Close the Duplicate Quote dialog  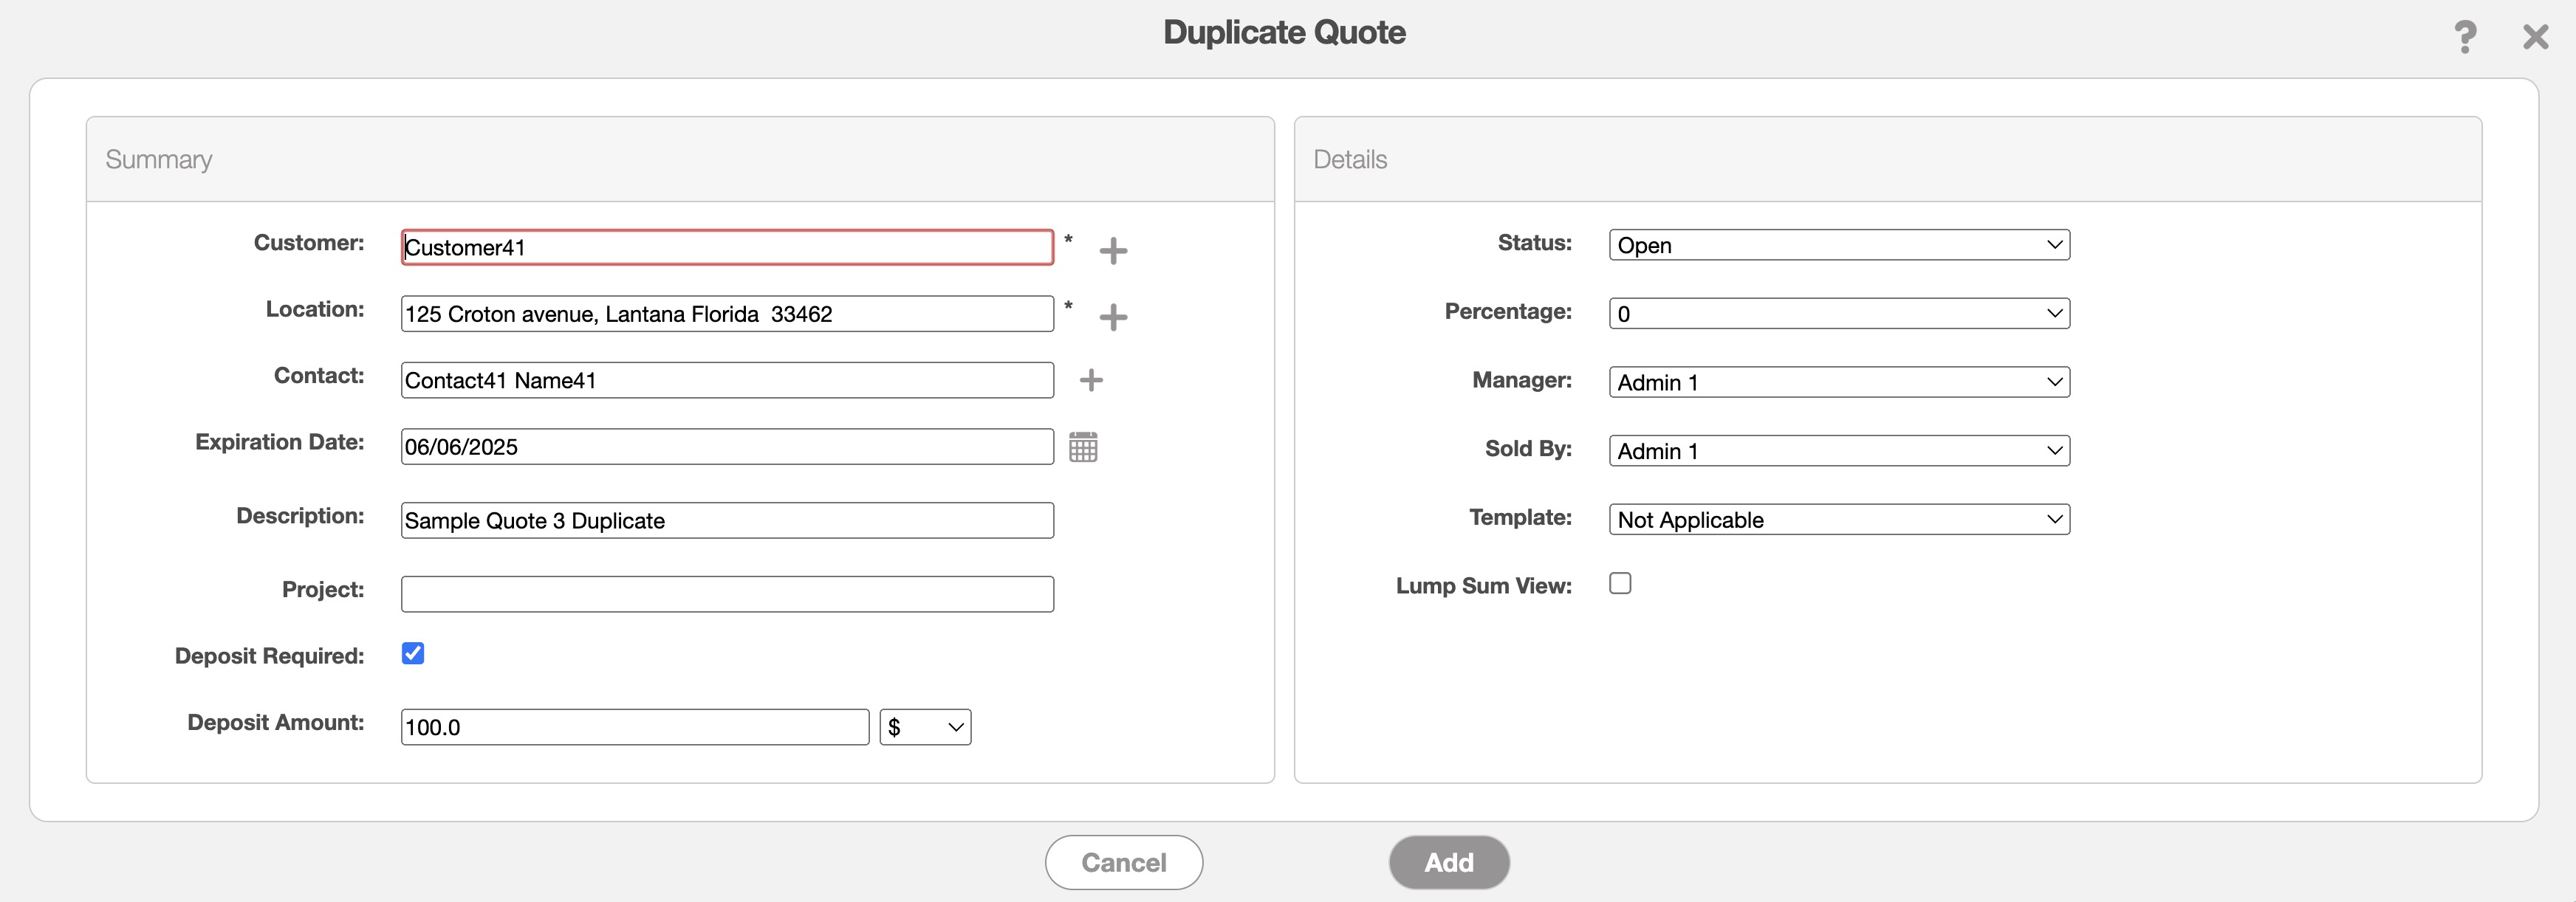2535,37
